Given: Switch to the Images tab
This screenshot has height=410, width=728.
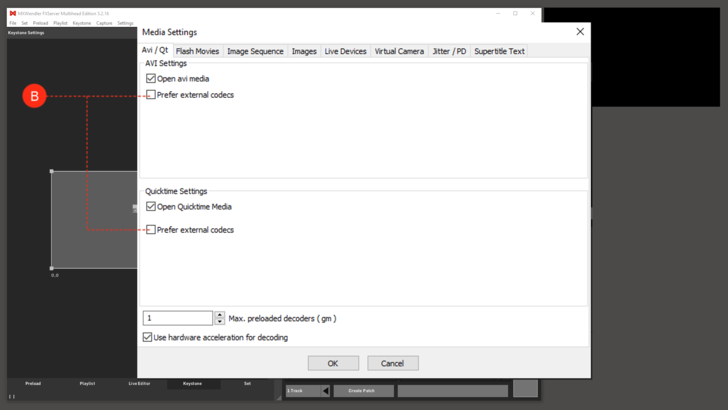Looking at the screenshot, I should point(304,51).
